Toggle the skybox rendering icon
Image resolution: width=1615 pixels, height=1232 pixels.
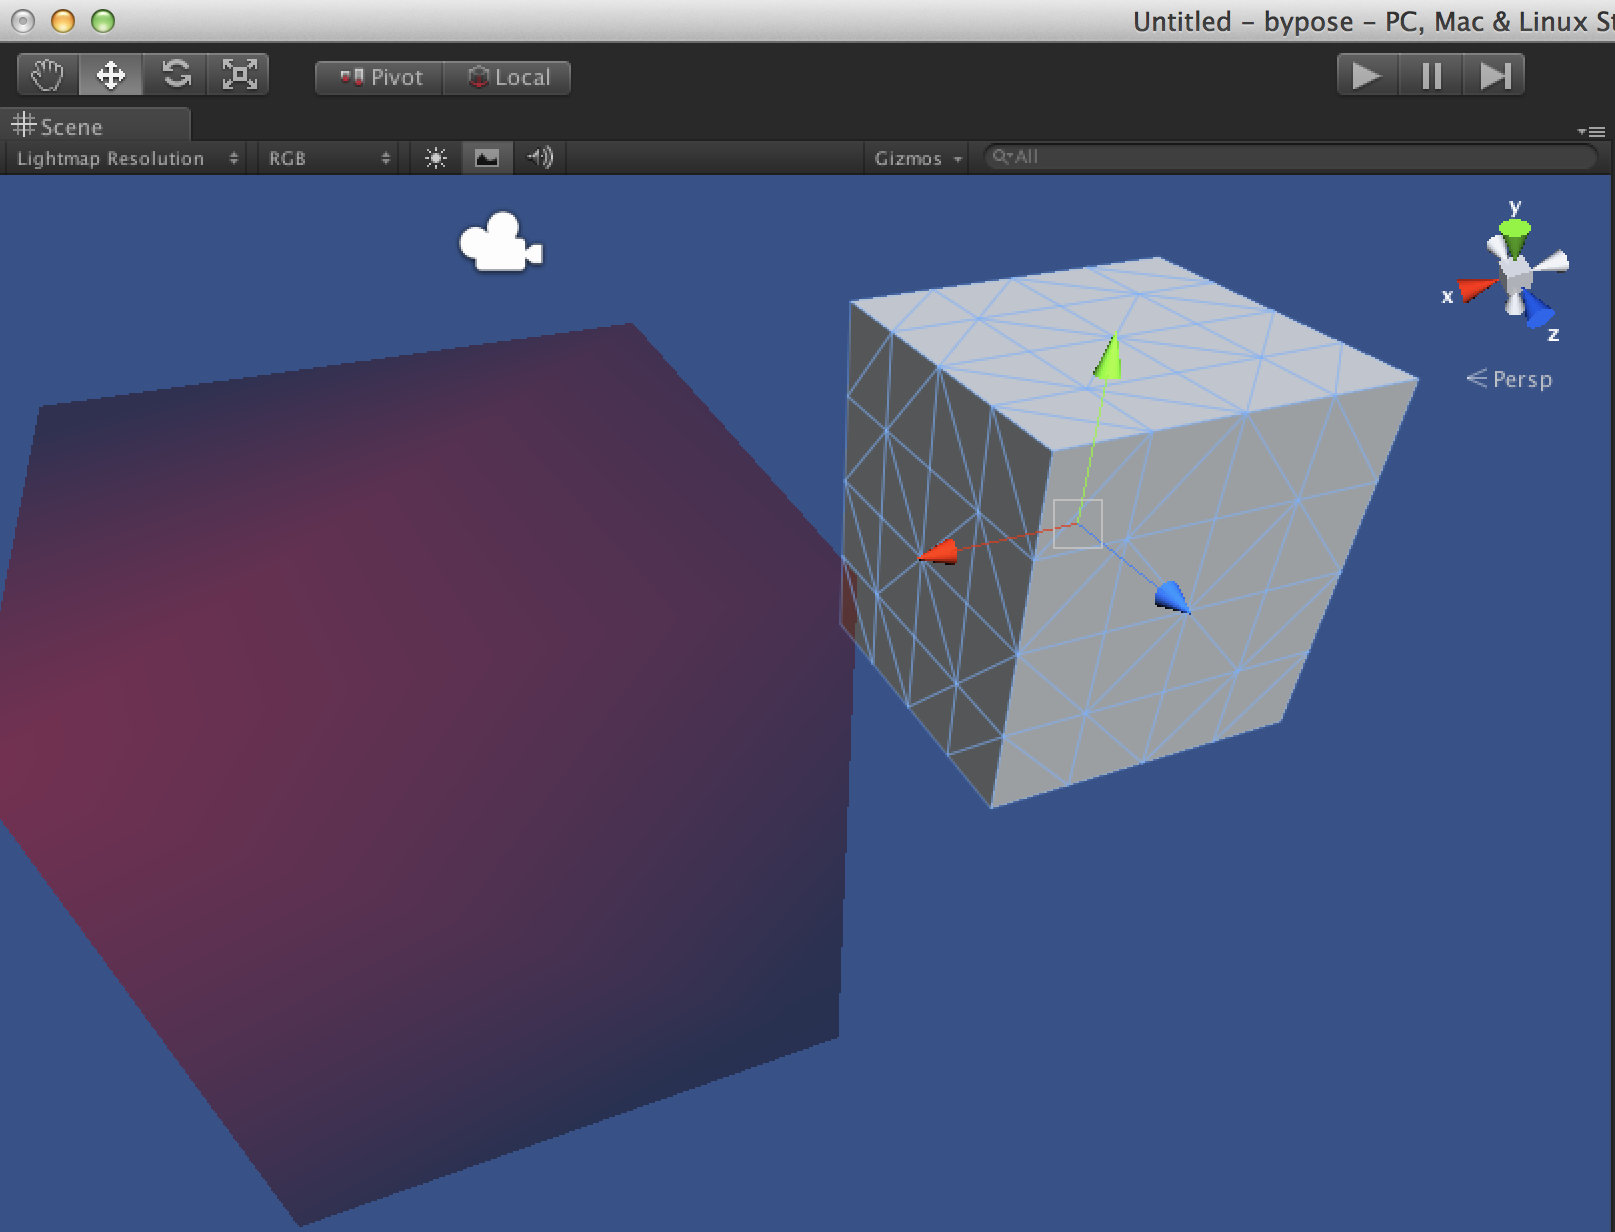487,157
